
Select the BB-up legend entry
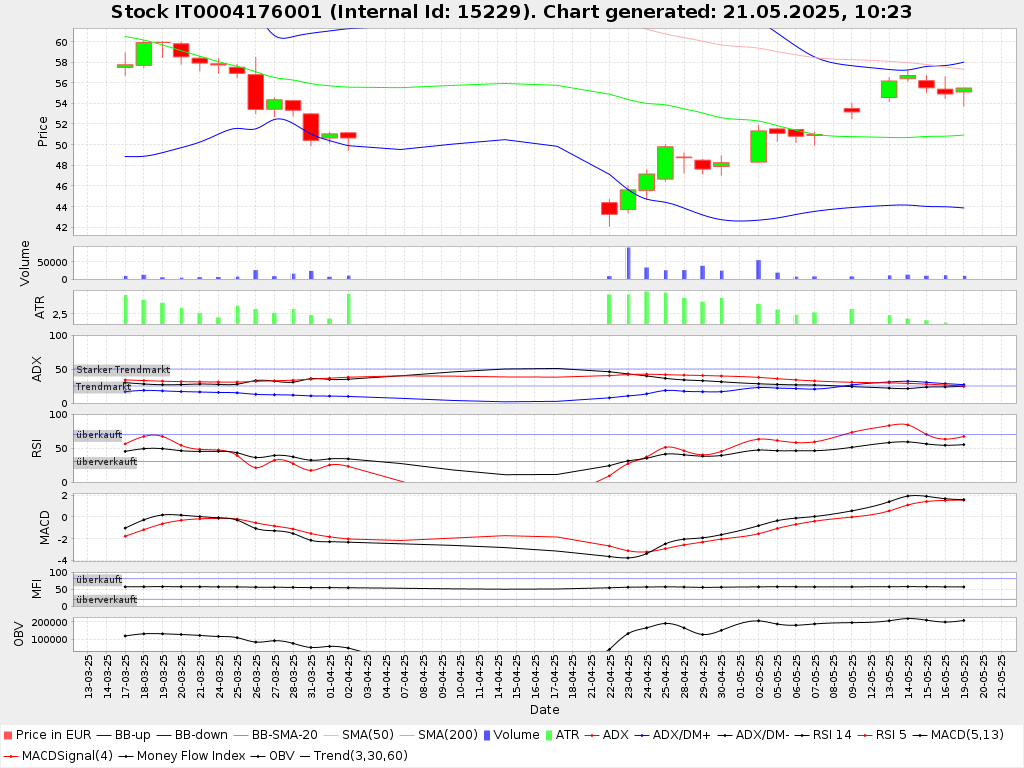pos(123,735)
